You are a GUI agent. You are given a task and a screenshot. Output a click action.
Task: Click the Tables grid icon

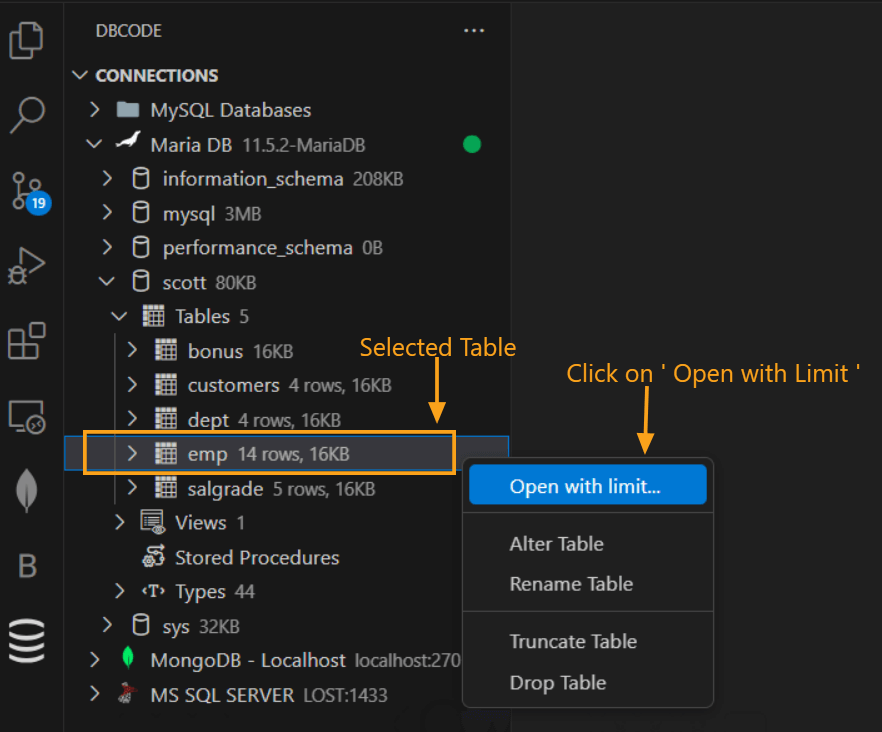153,316
